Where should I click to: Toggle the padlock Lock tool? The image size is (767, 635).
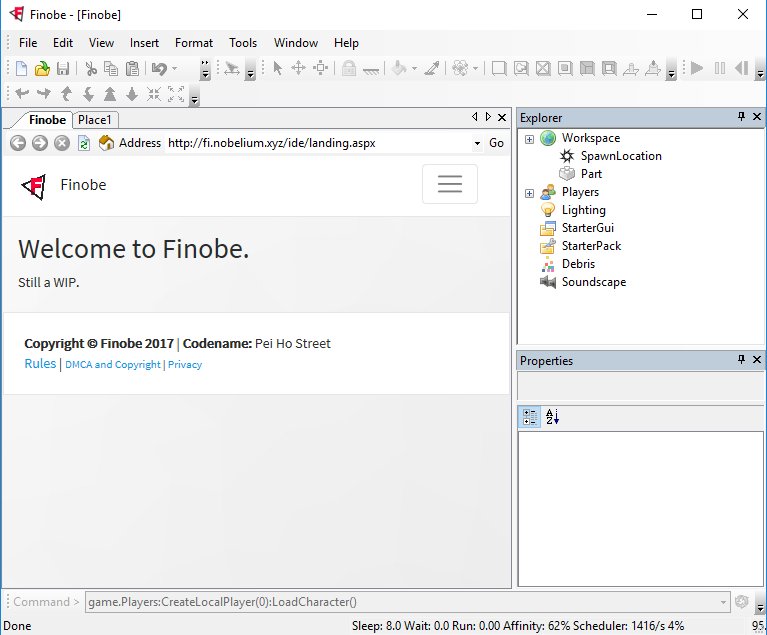(x=349, y=68)
